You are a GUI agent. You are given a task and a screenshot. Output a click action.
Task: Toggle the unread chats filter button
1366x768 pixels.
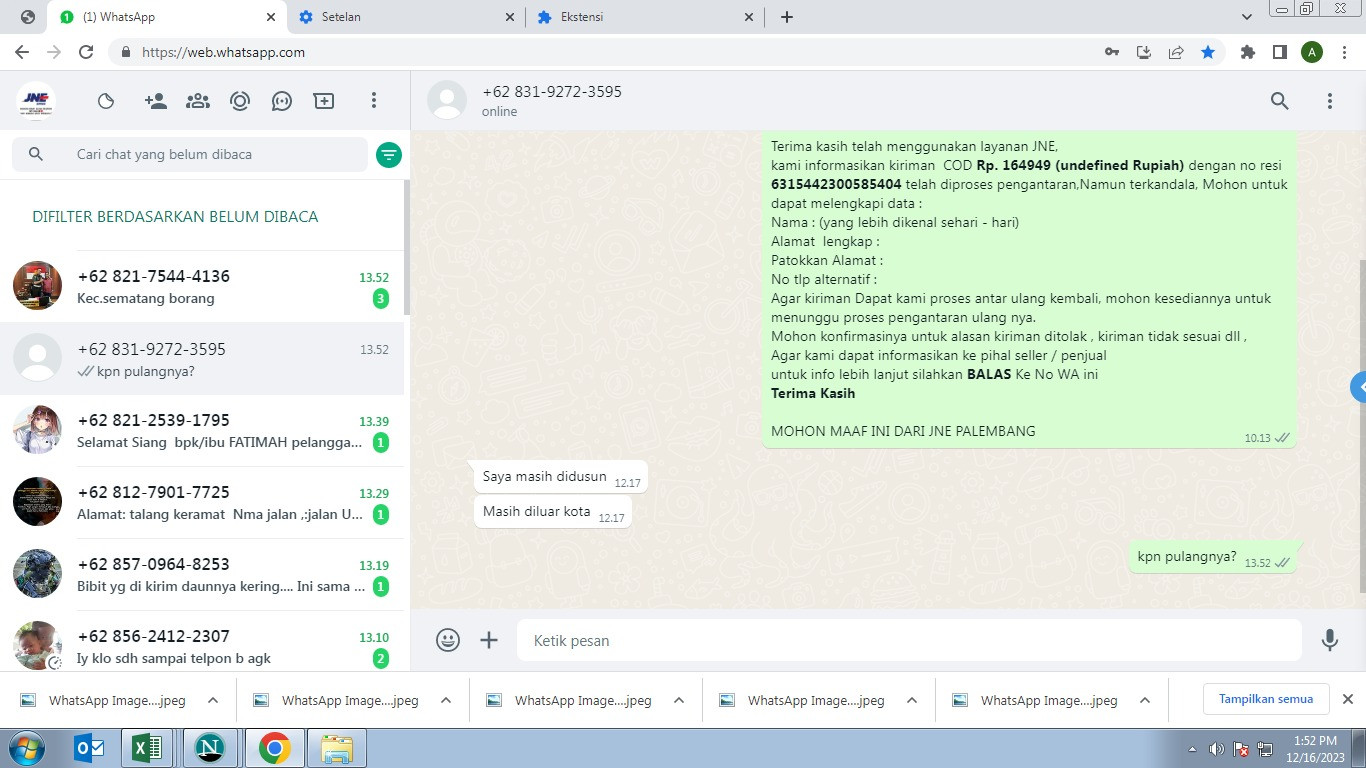click(389, 154)
